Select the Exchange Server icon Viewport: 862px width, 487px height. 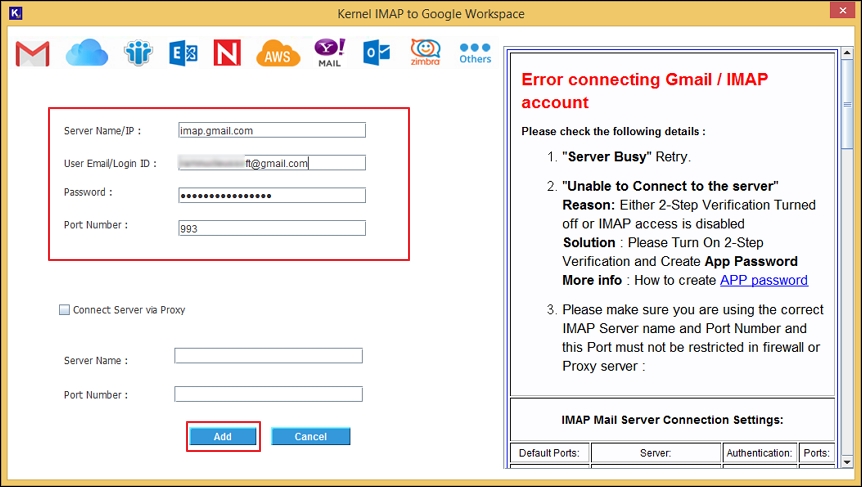pos(183,53)
